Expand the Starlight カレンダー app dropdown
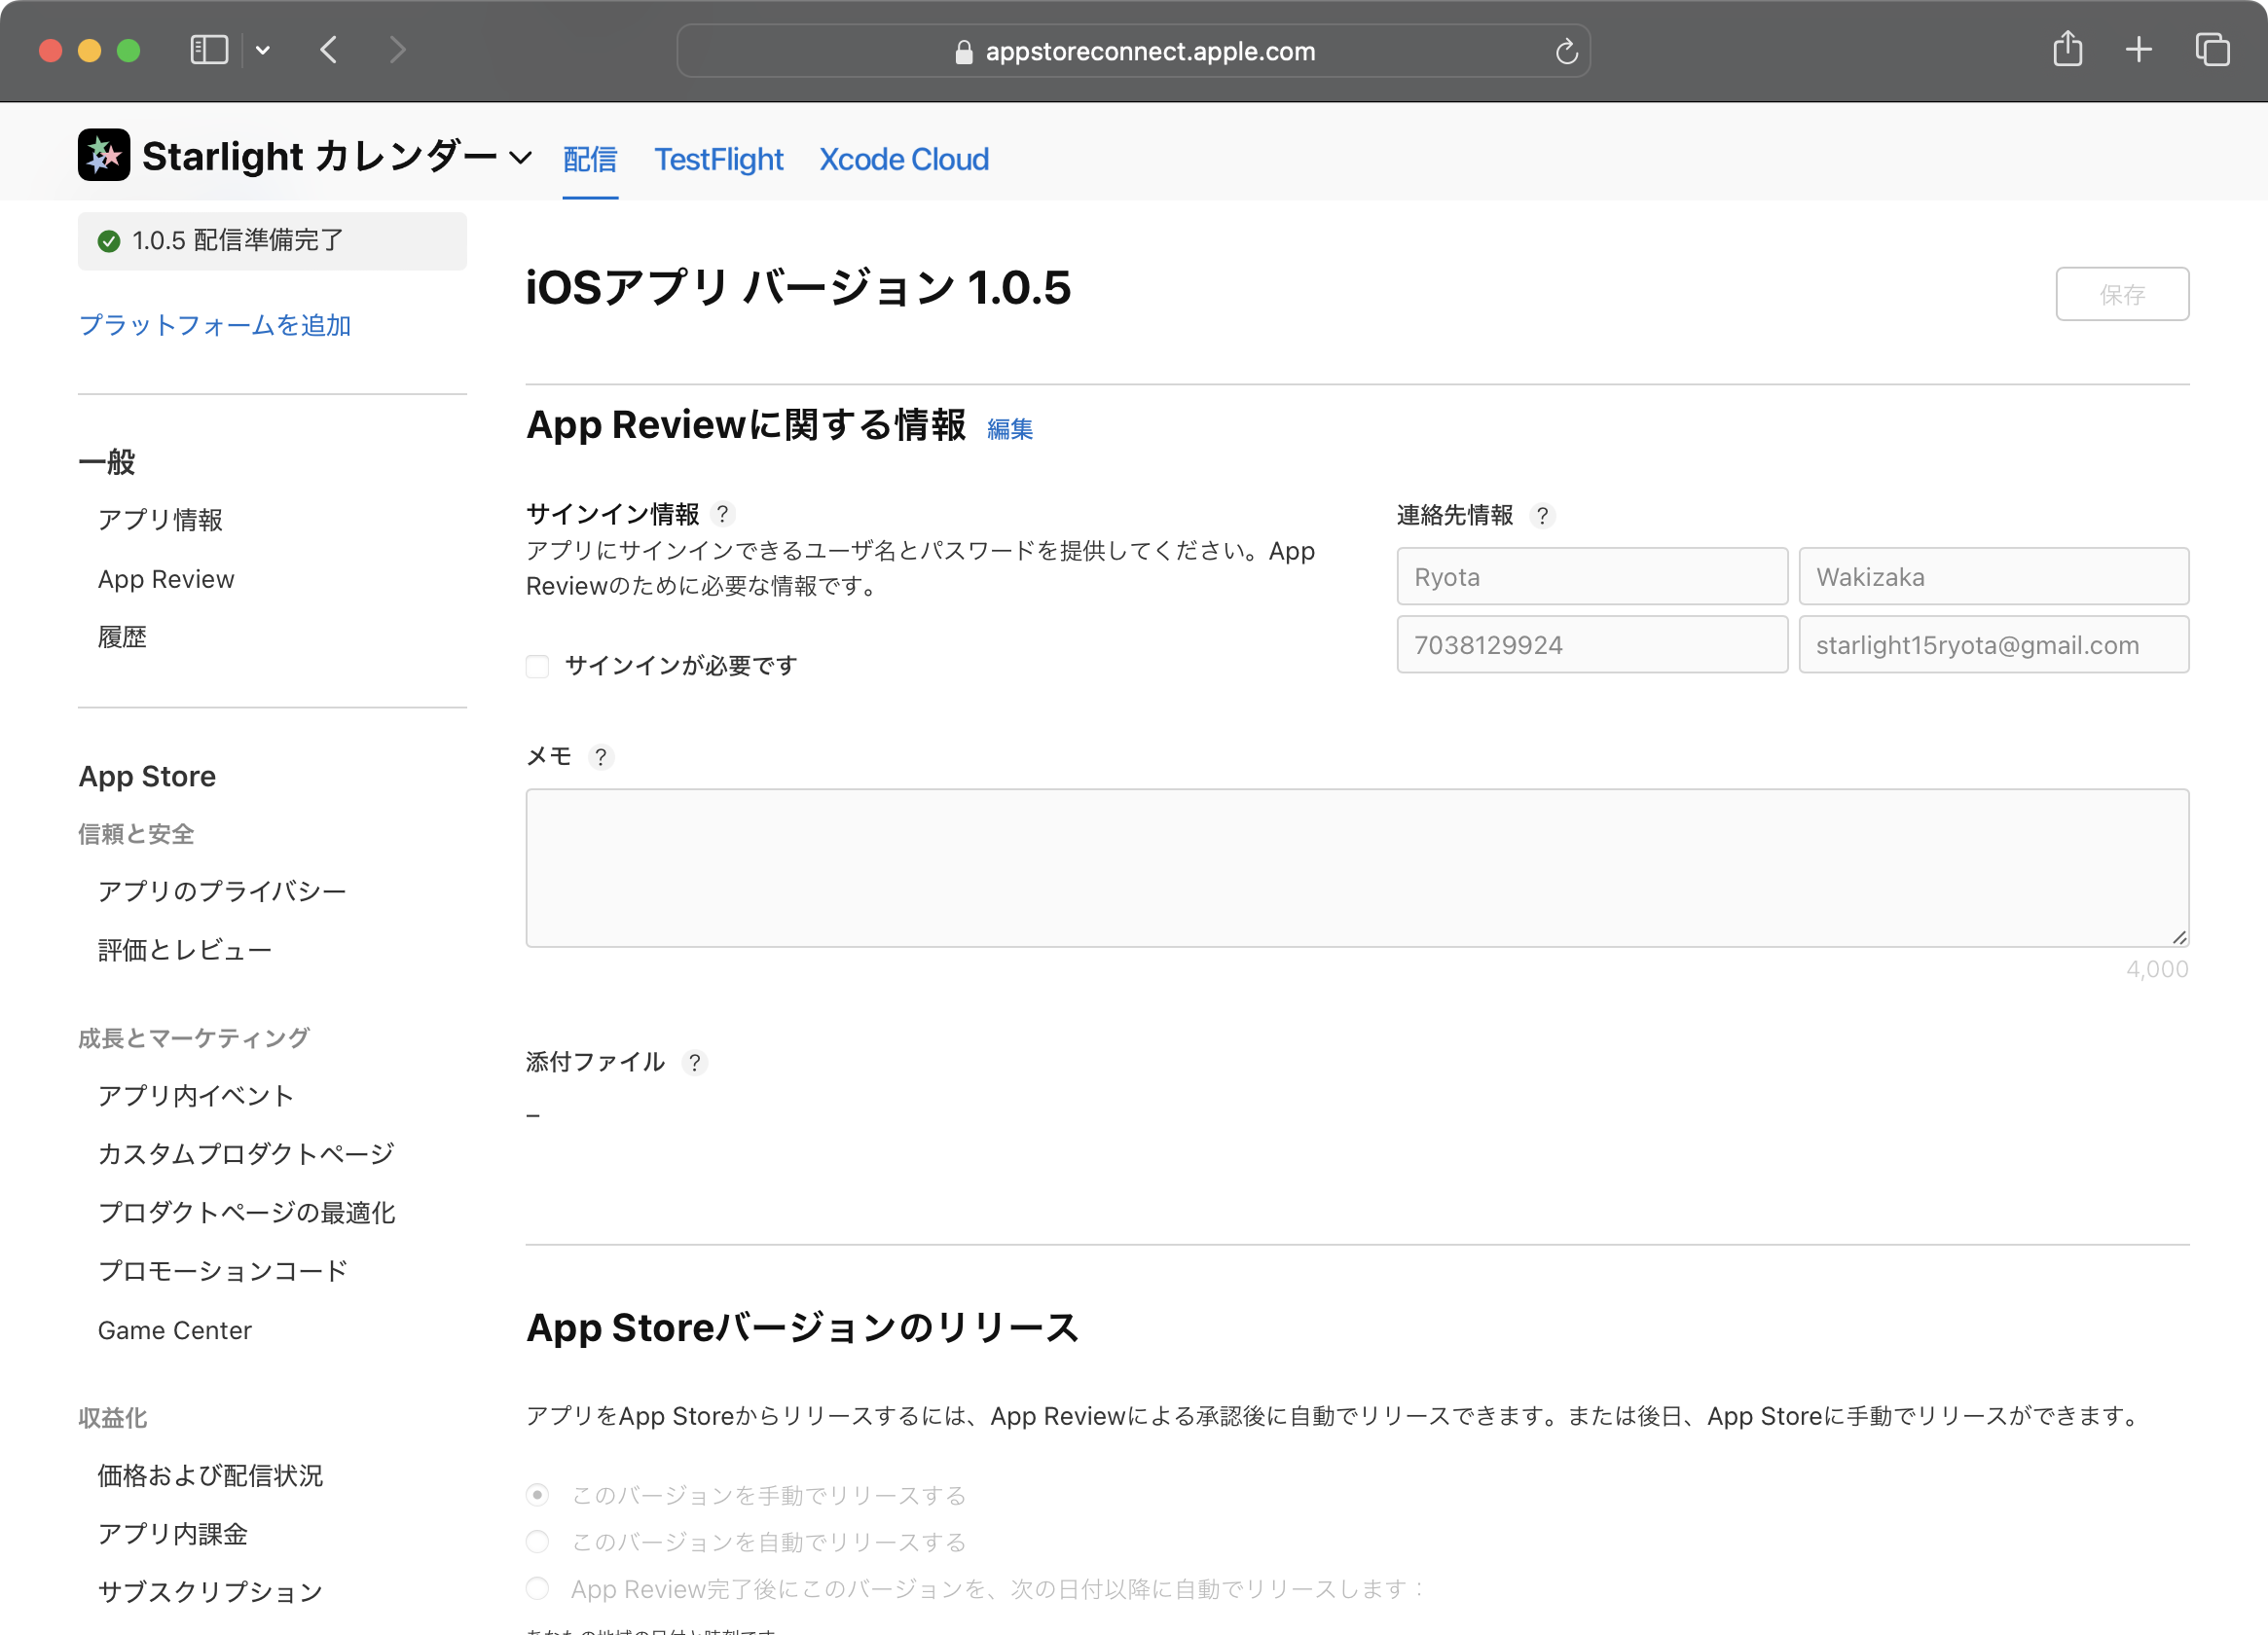This screenshot has height=1635, width=2268. (520, 158)
